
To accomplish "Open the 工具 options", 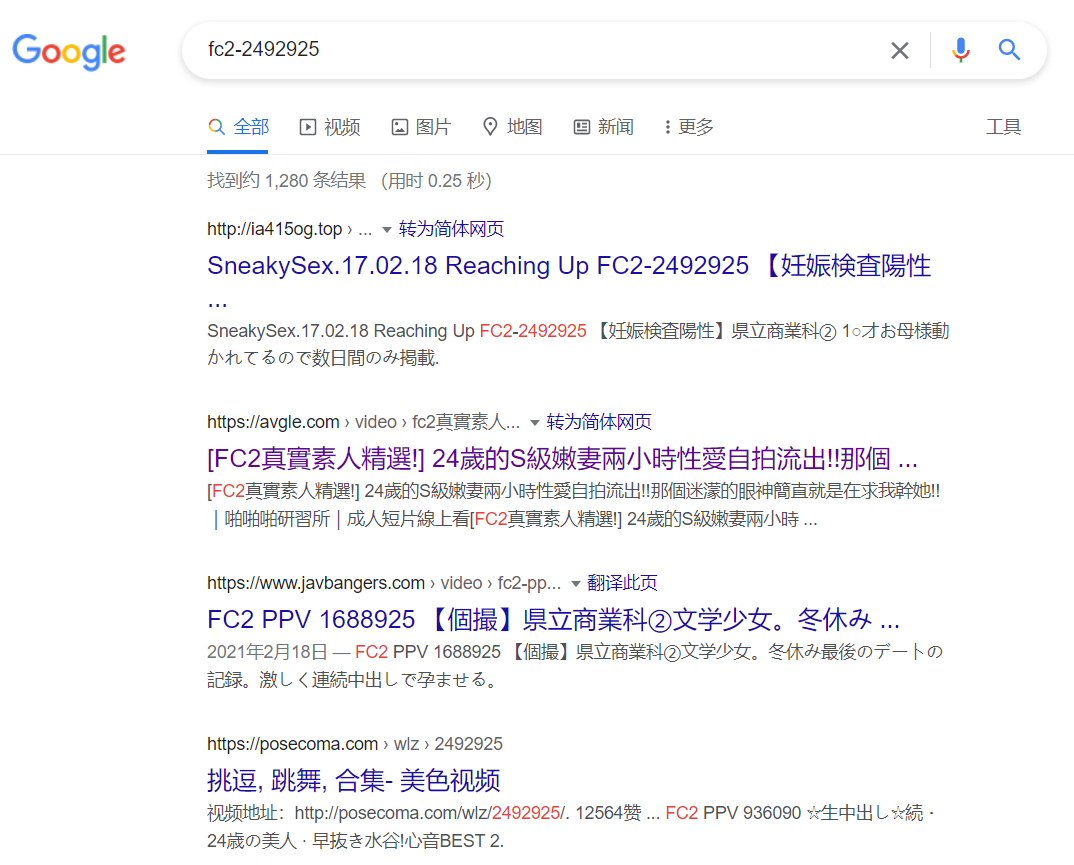I will [1003, 127].
